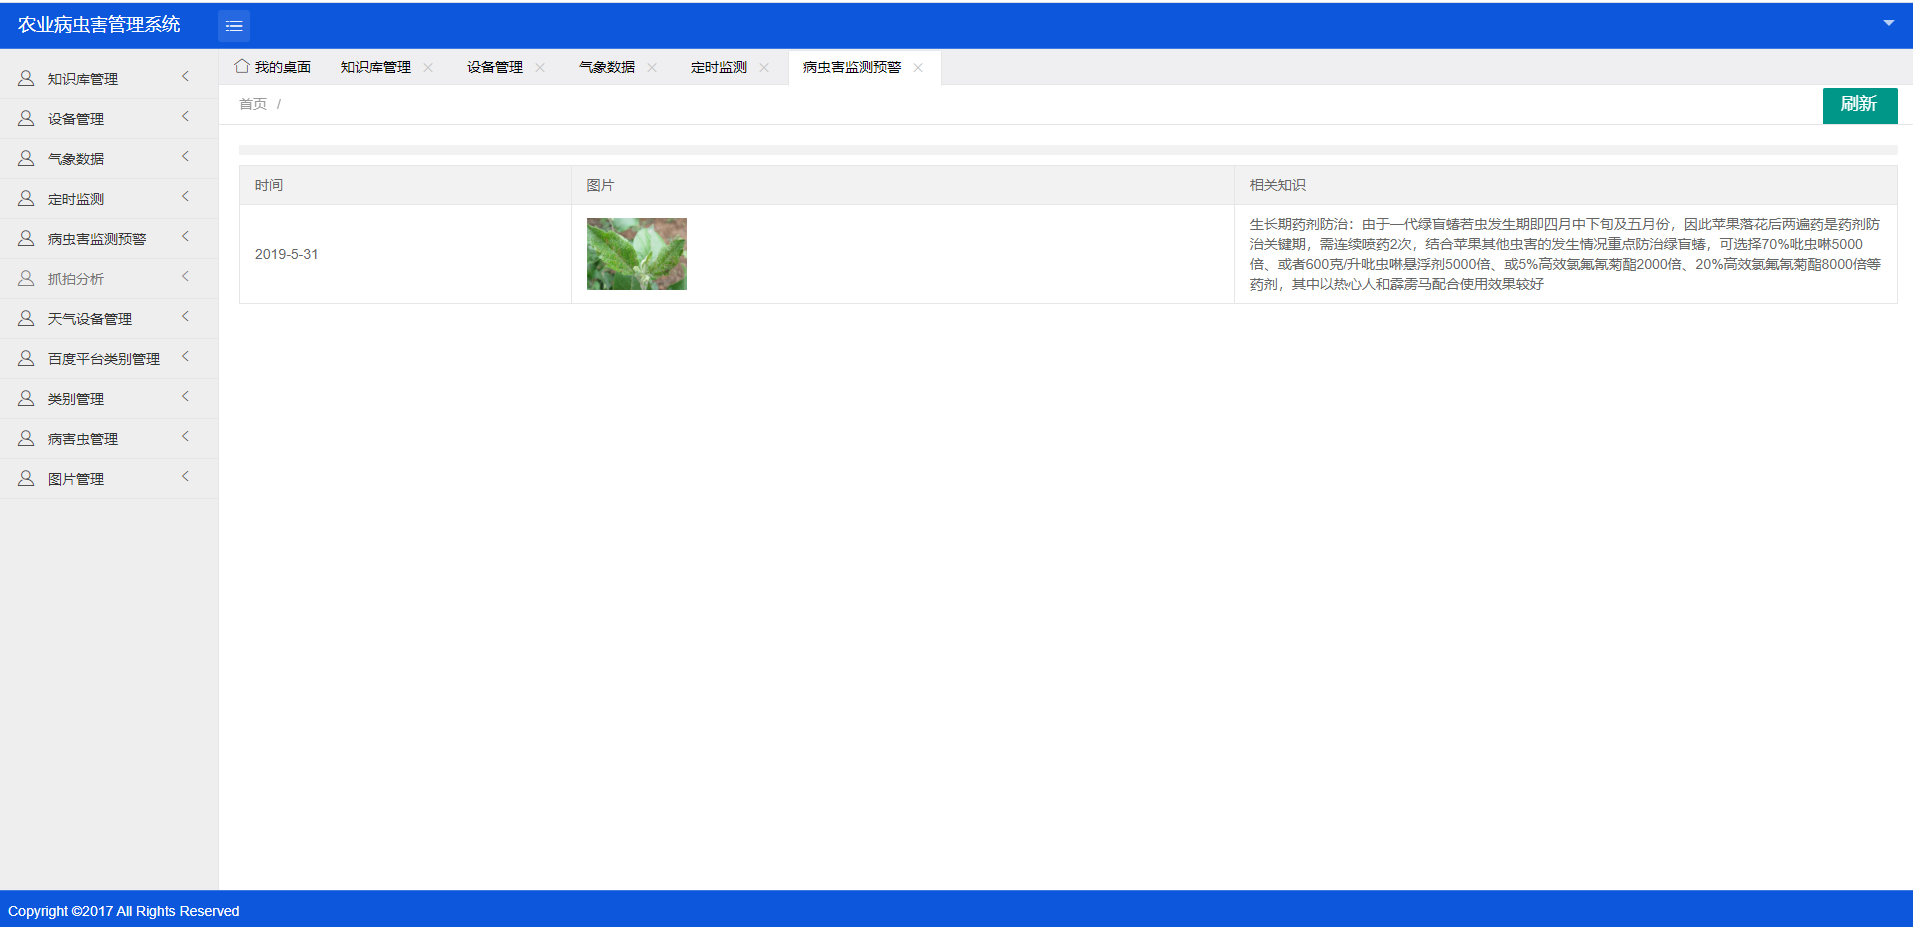Open the top-right user dropdown arrow
This screenshot has height=927, width=1913.
tap(1888, 23)
